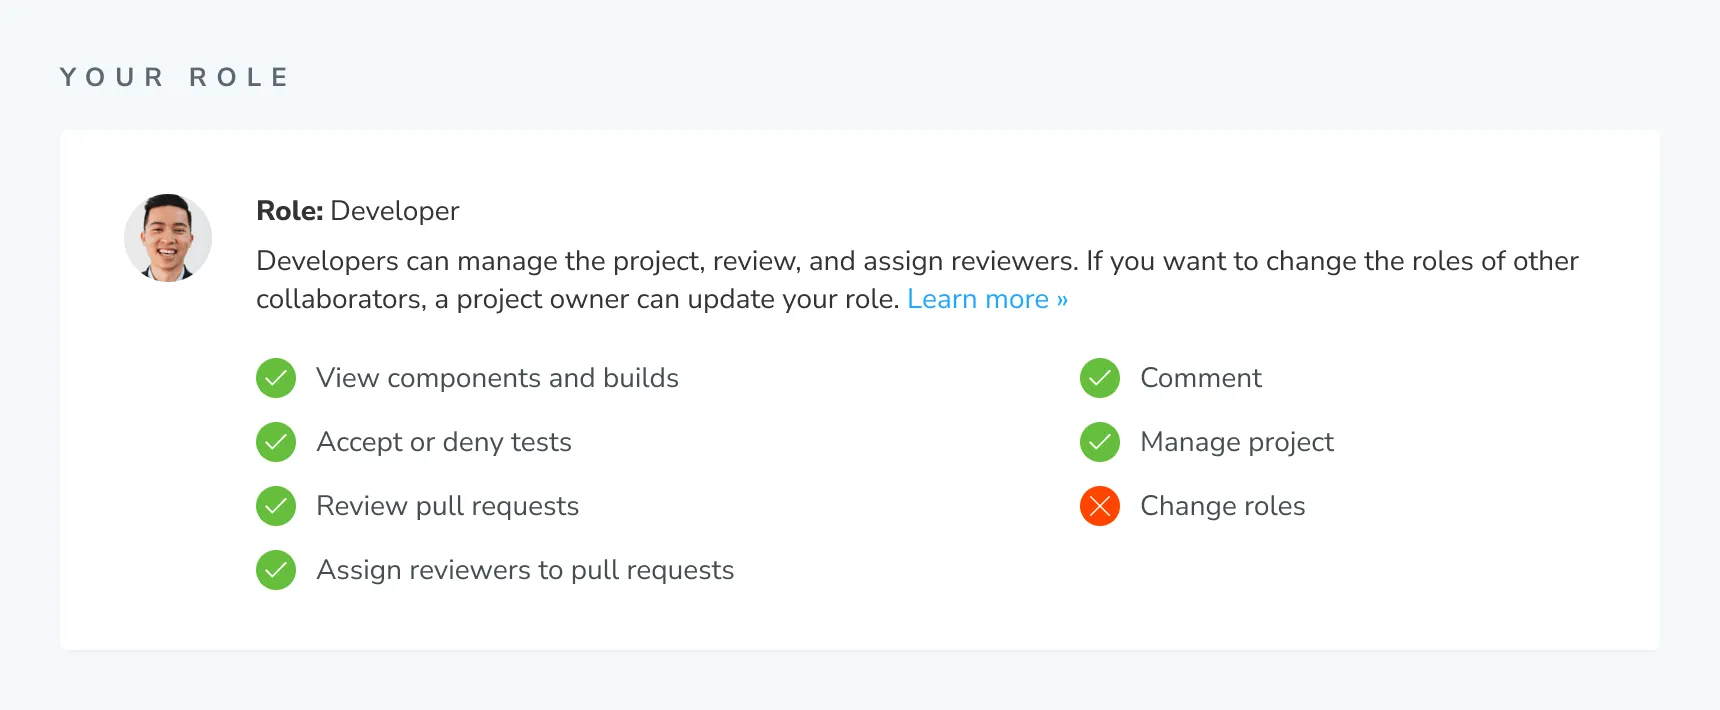Click the user profile avatar photo
The image size is (1720, 710).
pos(168,238)
